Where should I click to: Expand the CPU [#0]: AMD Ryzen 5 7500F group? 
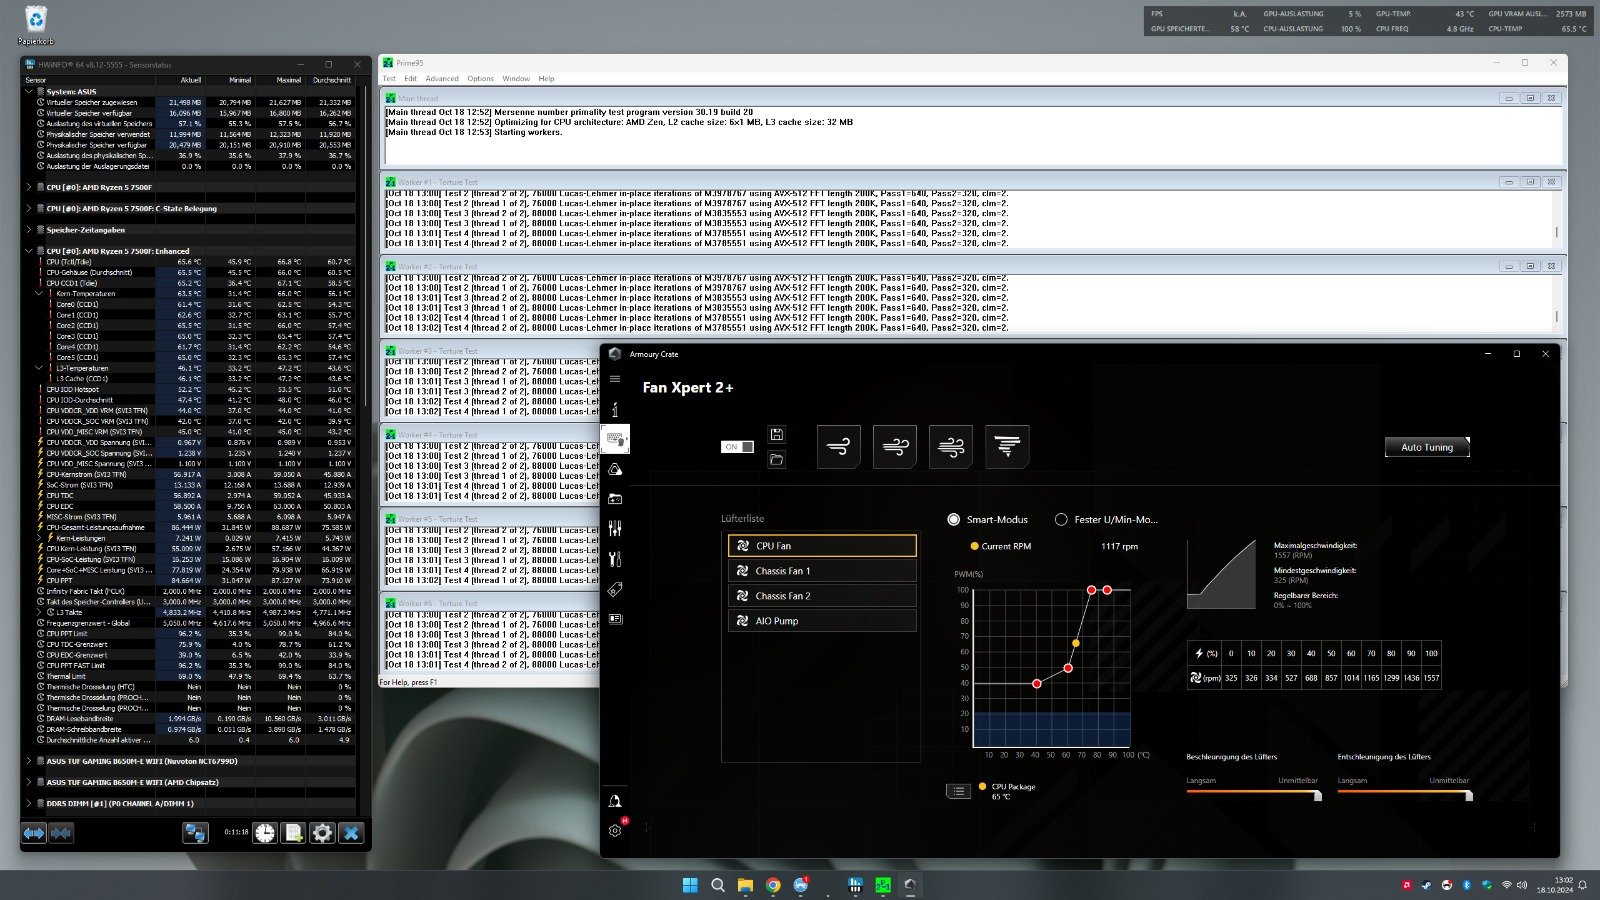point(28,187)
